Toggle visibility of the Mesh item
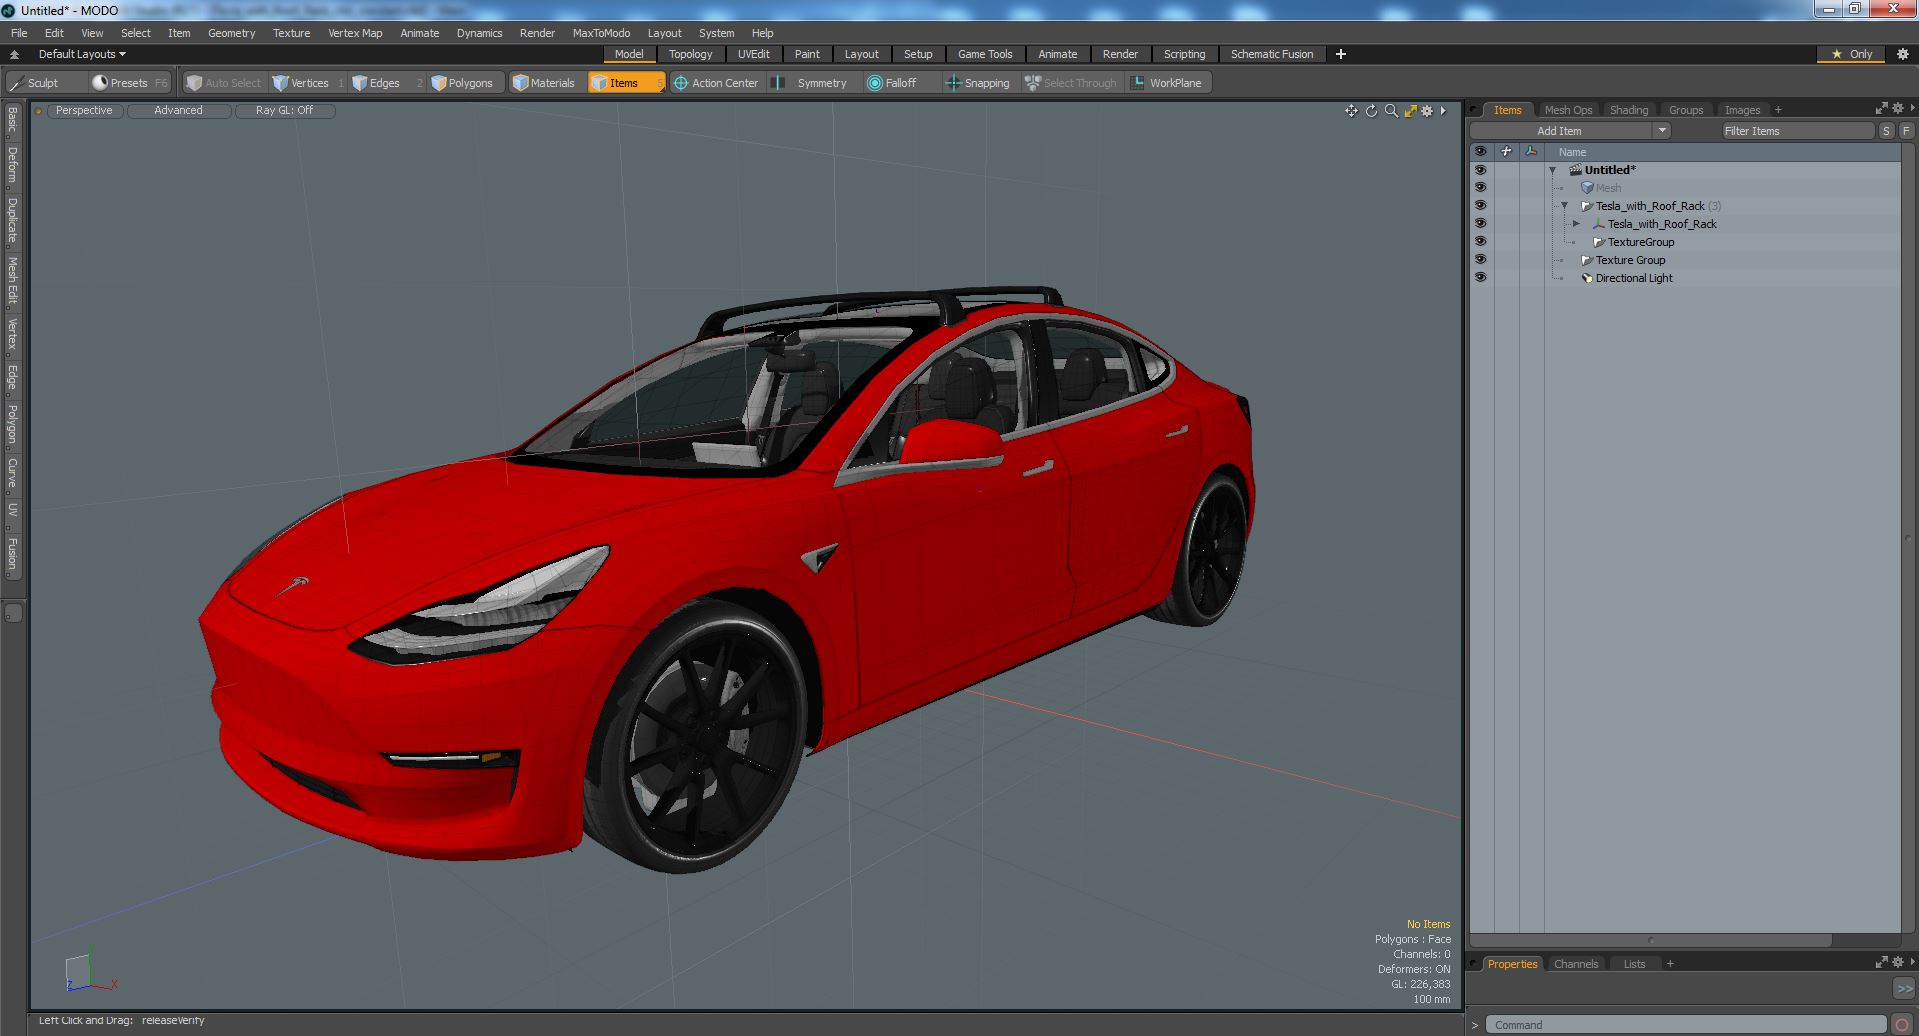 pos(1480,188)
